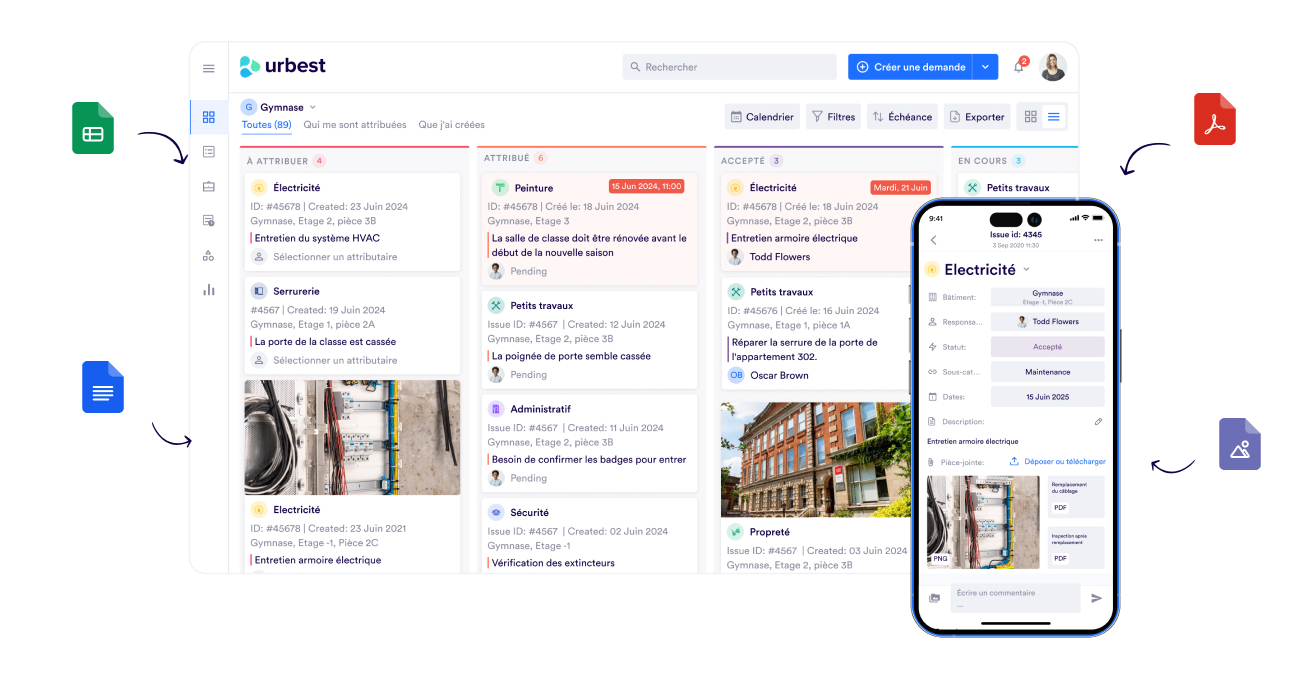Select the dashboard grid icon in left sidebar
The height and width of the screenshot is (700, 1312).
point(209,117)
